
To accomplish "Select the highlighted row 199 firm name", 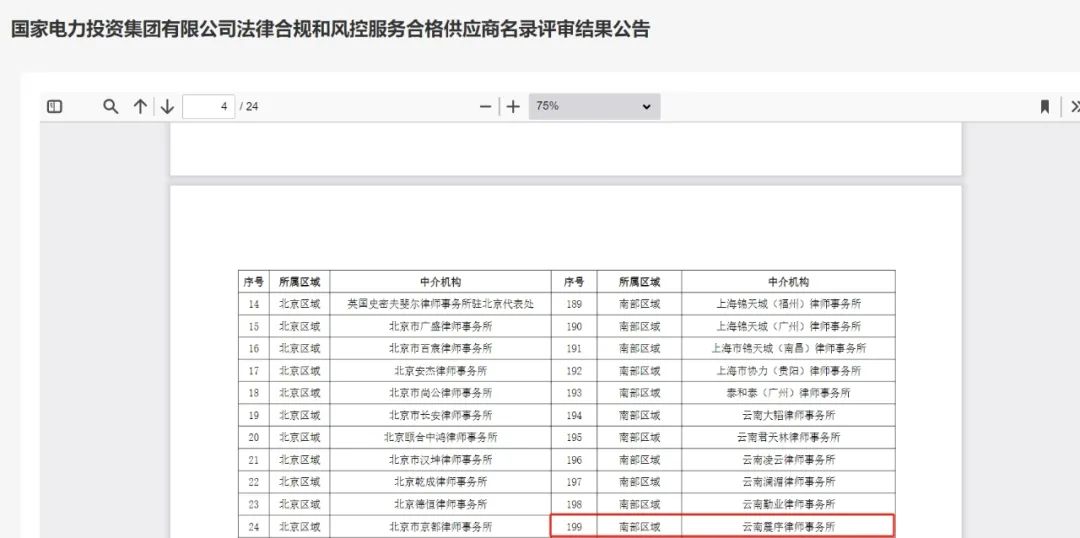I will pos(788,527).
